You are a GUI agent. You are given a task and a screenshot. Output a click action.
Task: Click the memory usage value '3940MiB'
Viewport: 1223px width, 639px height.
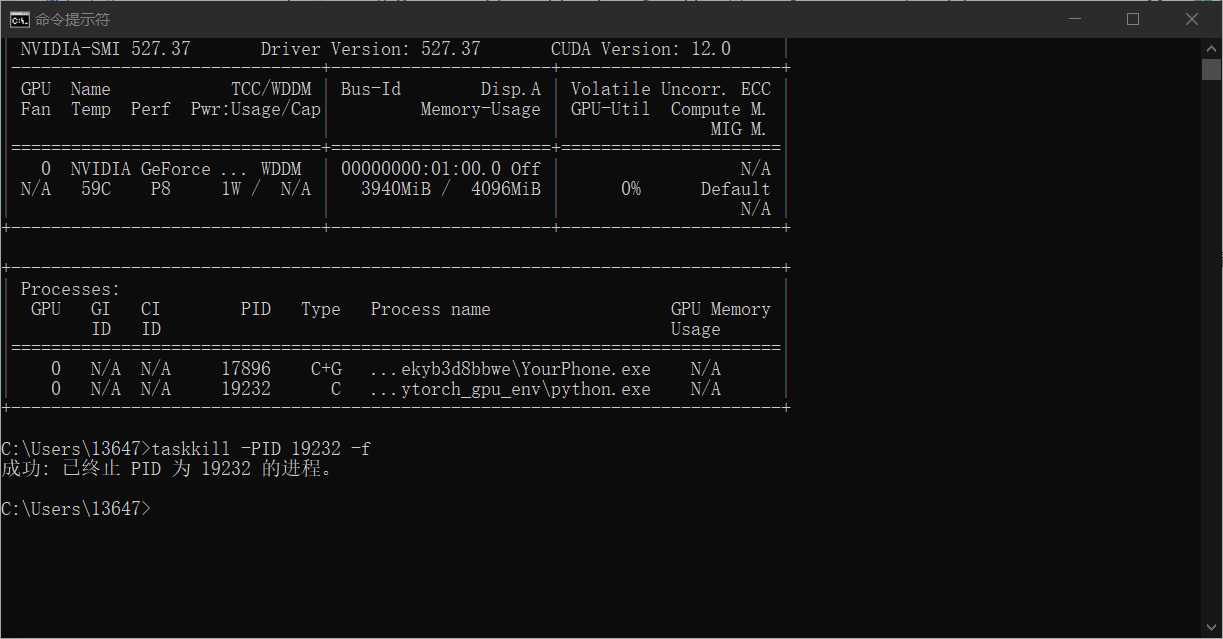tap(396, 189)
